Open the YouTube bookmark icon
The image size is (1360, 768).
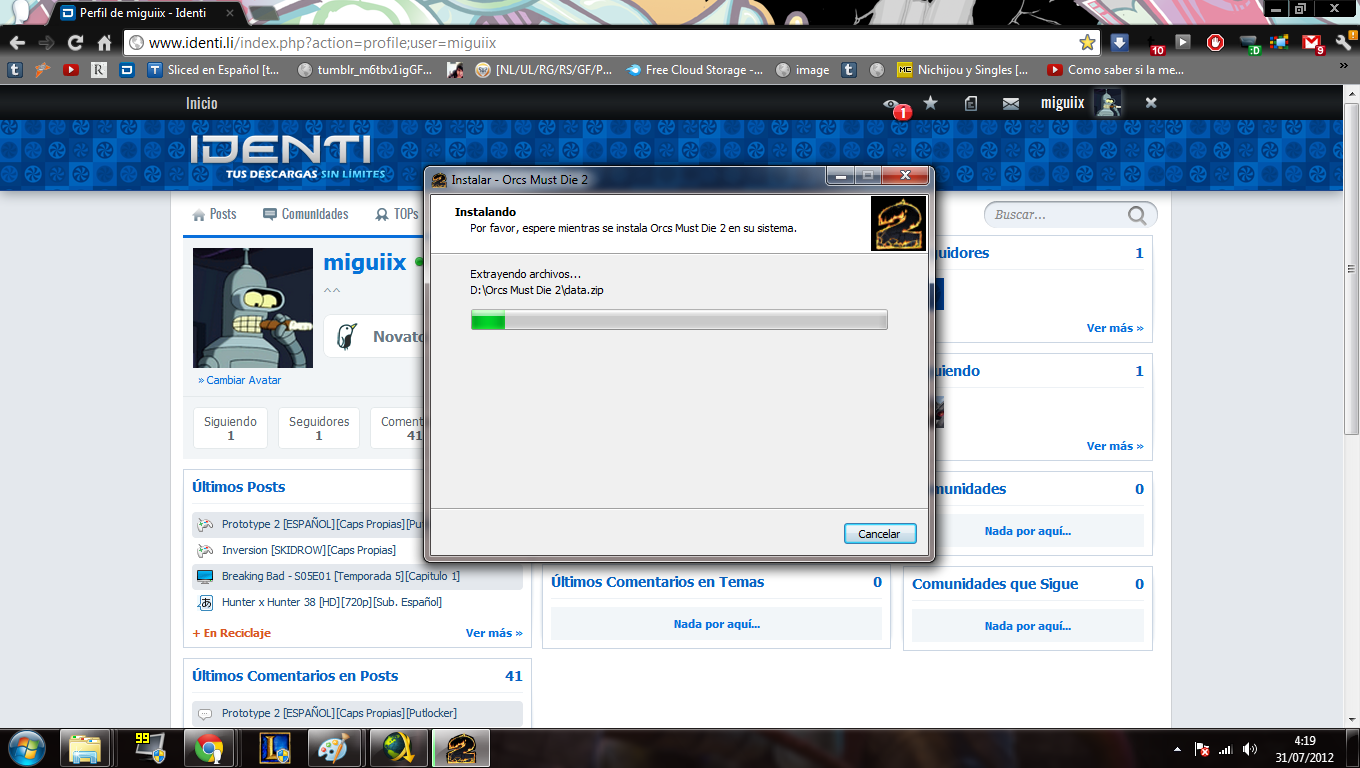[71, 70]
